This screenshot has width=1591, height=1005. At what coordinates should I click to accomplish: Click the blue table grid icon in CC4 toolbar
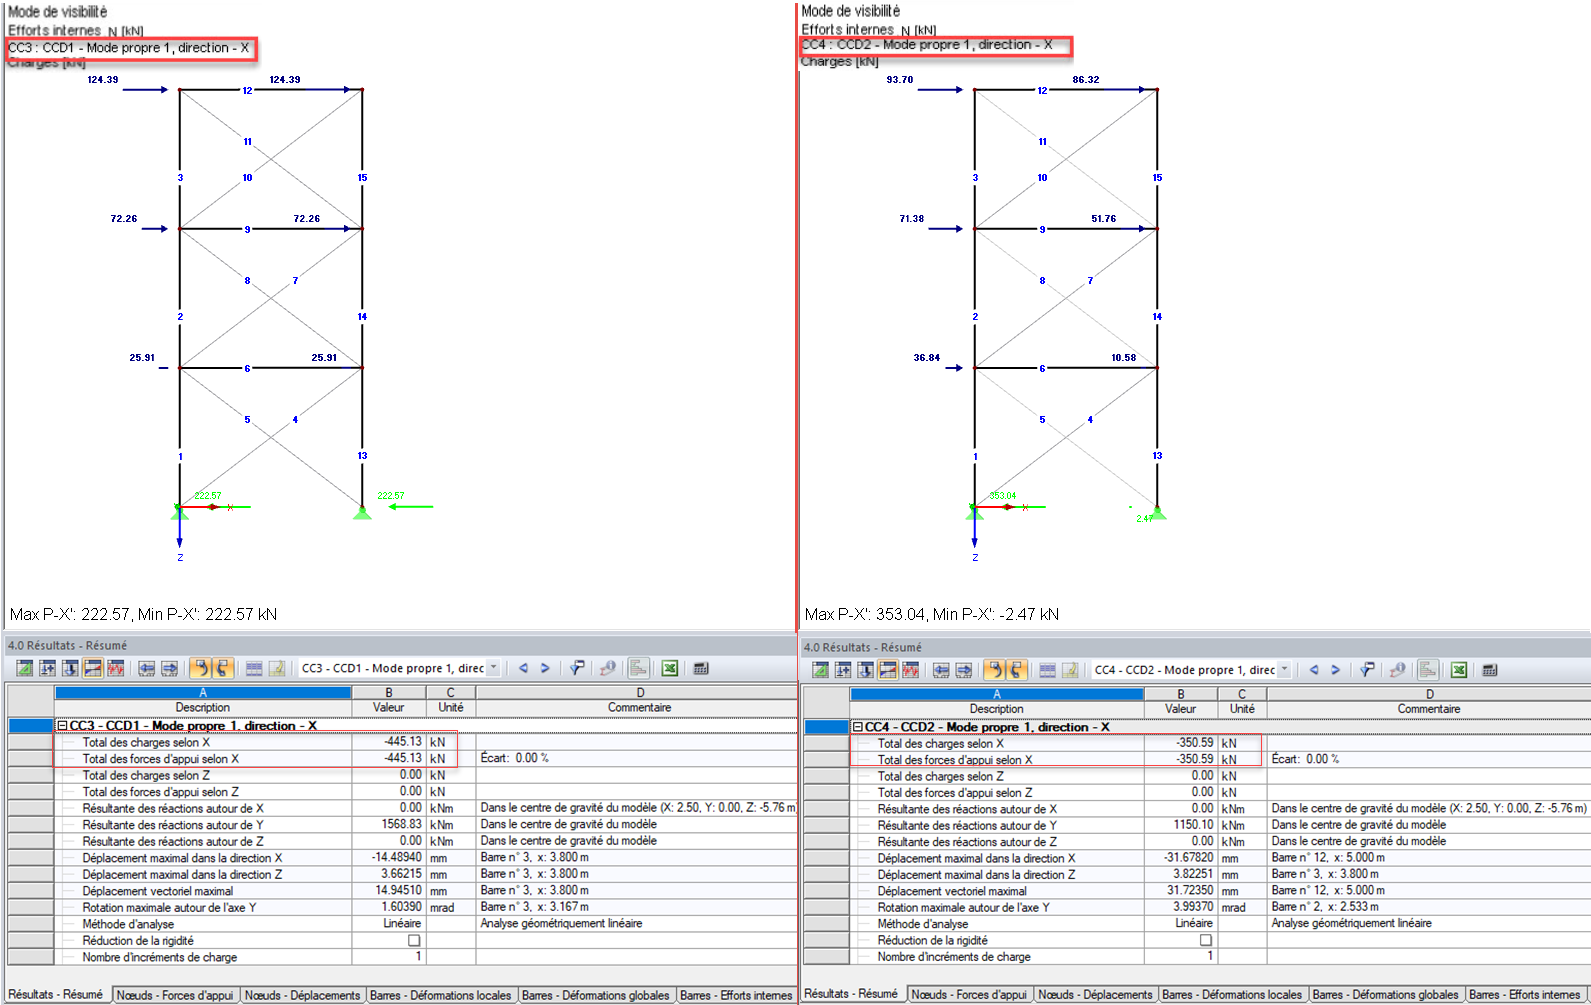(x=1047, y=670)
